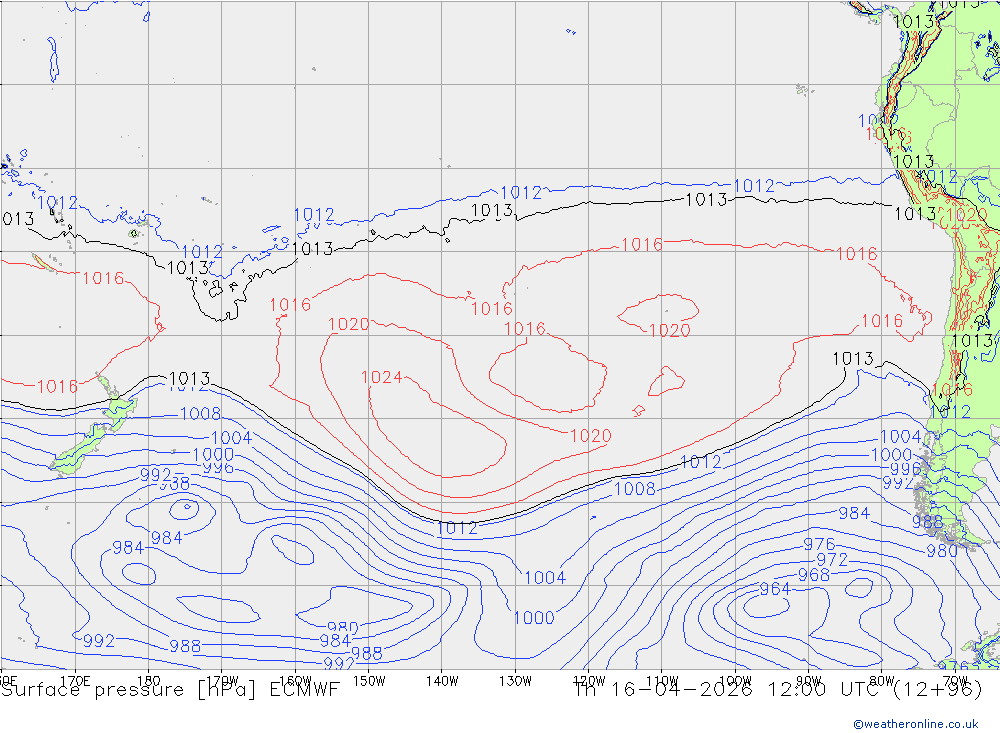Click the 'Th 16-04-2026 12:00 UTC (12+96)' timestamp
Screen dimensions: 1000x733
[778, 690]
